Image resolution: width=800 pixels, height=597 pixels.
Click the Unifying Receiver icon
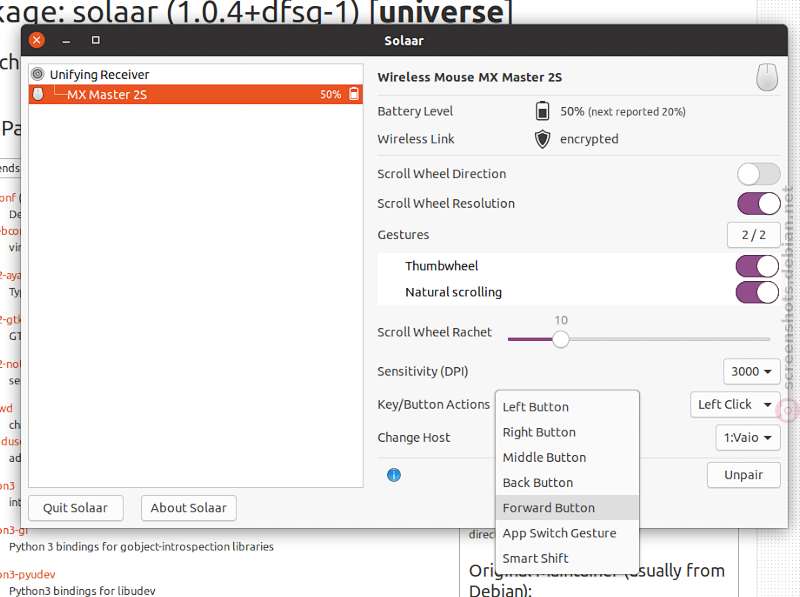pyautogui.click(x=38, y=74)
